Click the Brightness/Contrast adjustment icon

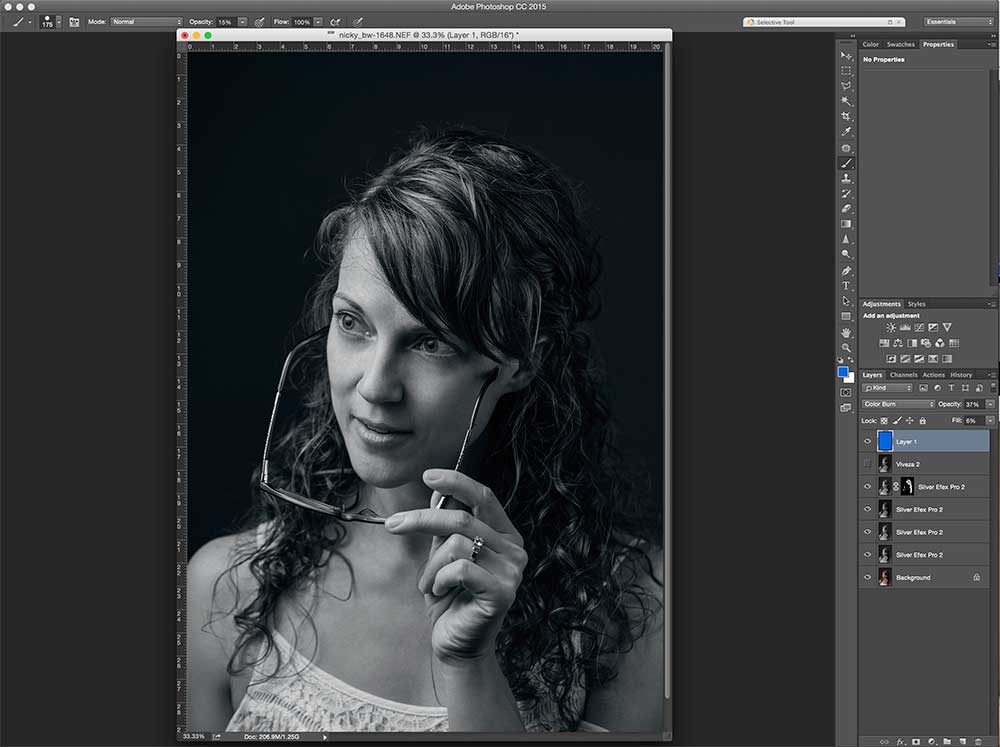891,327
